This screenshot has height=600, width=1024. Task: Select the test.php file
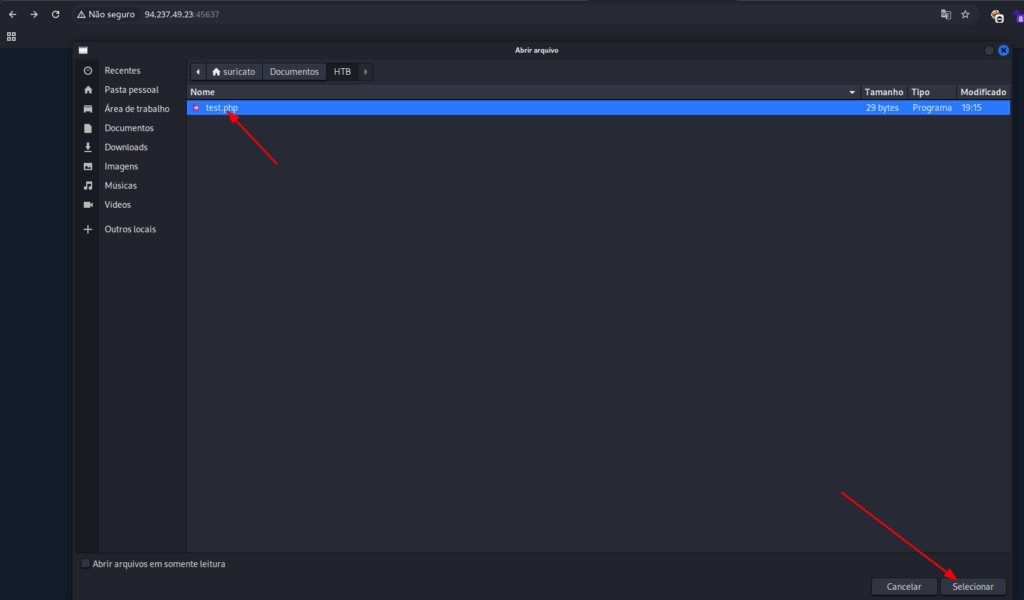coord(221,107)
